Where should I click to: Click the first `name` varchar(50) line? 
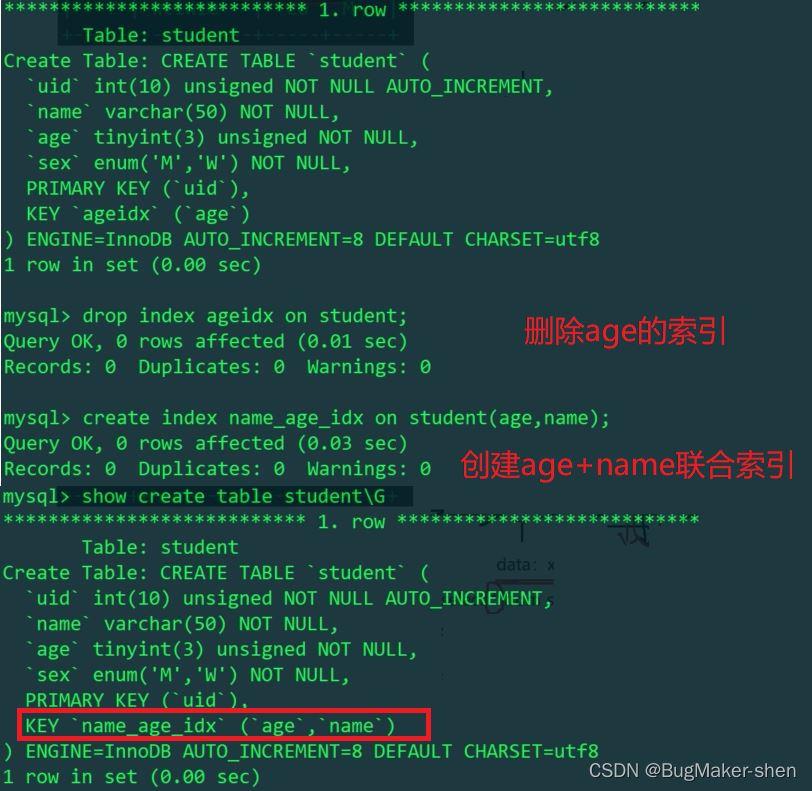click(183, 112)
